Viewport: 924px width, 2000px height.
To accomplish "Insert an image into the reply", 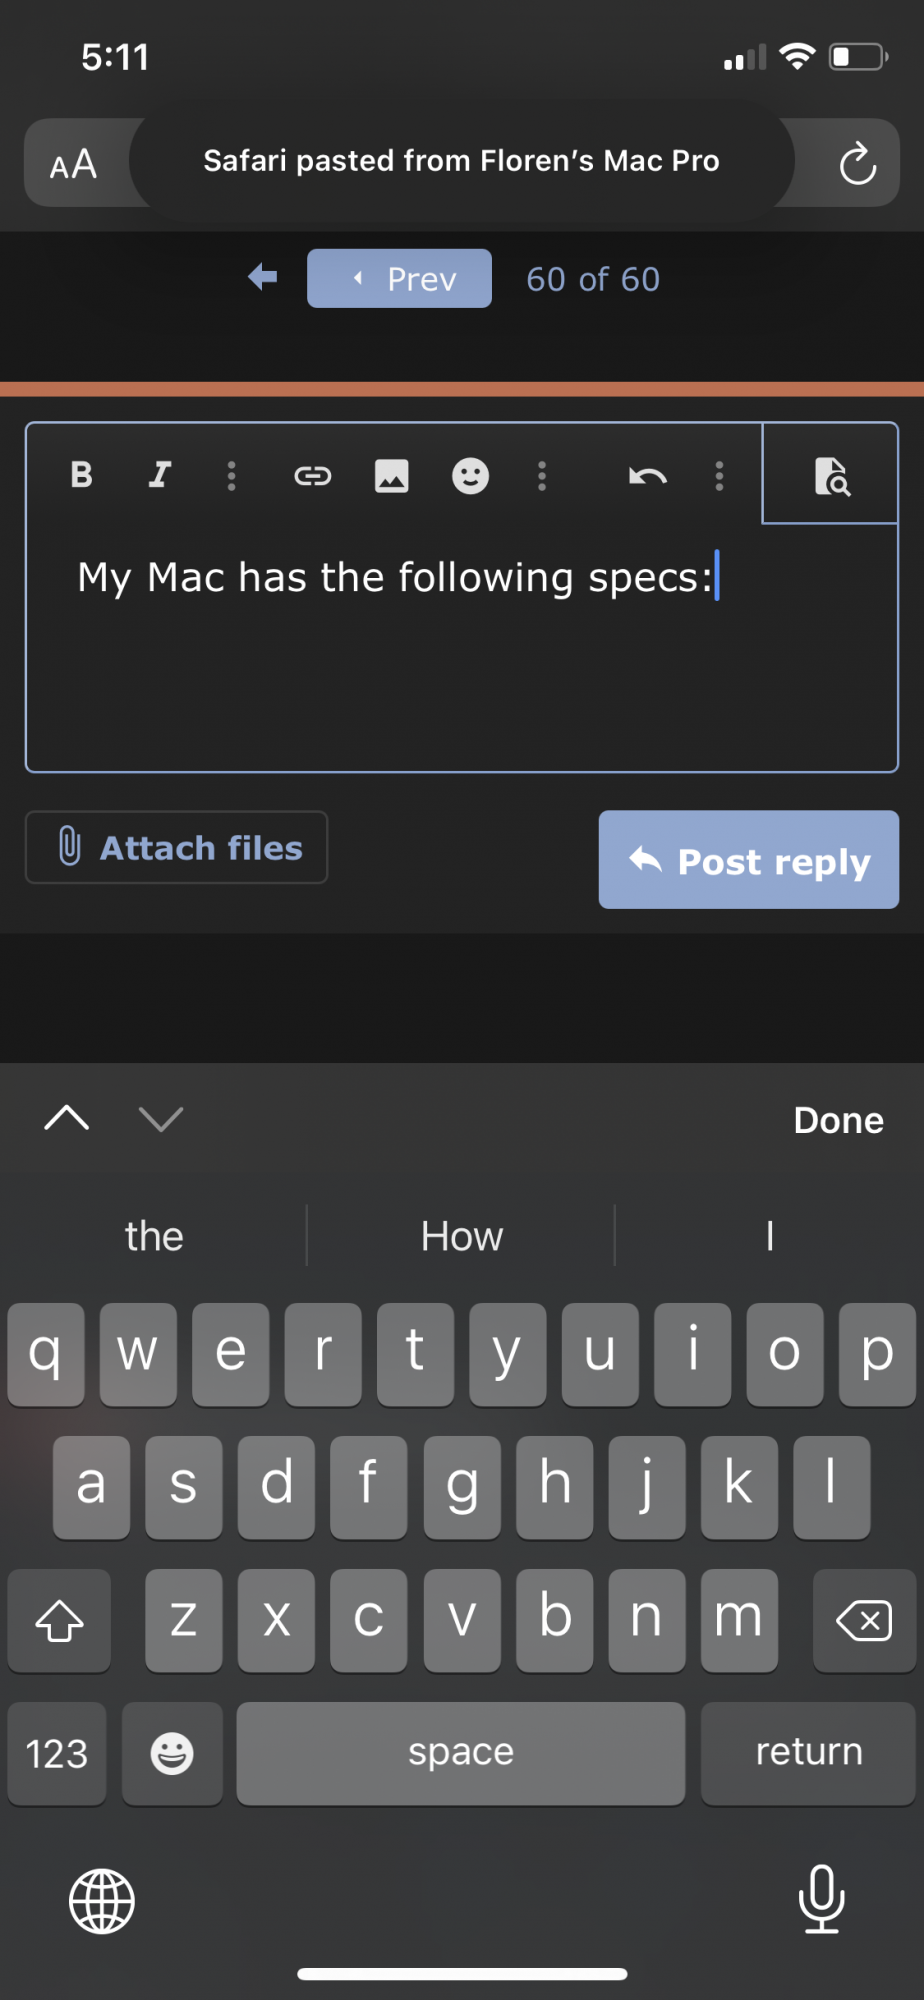I will [391, 476].
